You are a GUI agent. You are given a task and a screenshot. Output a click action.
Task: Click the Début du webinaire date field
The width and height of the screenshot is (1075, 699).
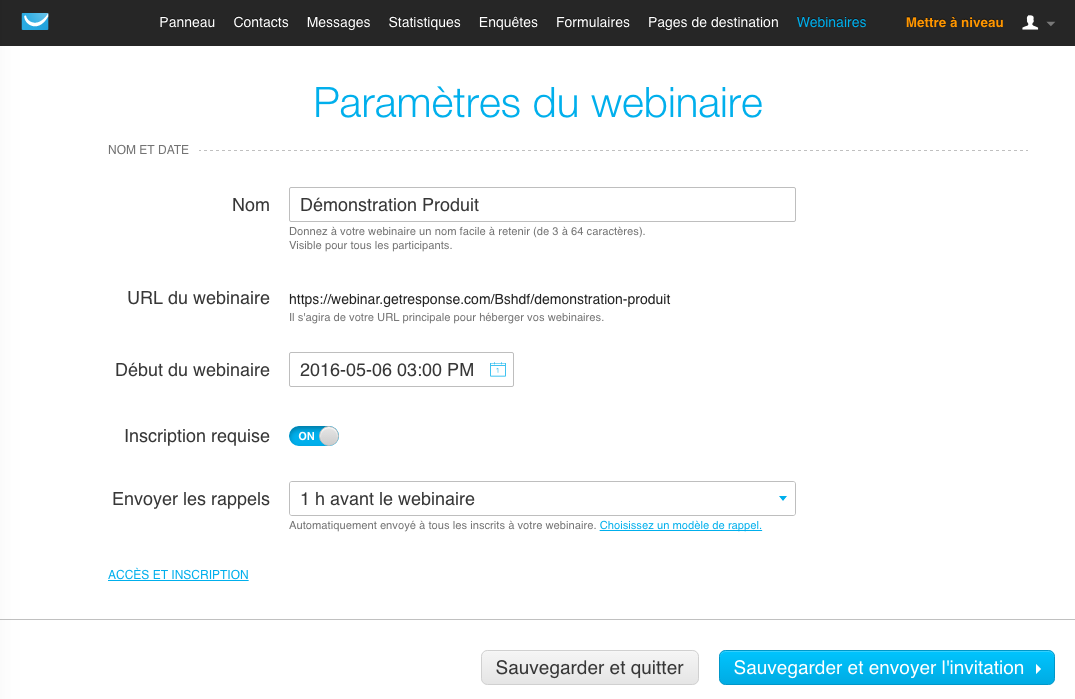coord(401,369)
